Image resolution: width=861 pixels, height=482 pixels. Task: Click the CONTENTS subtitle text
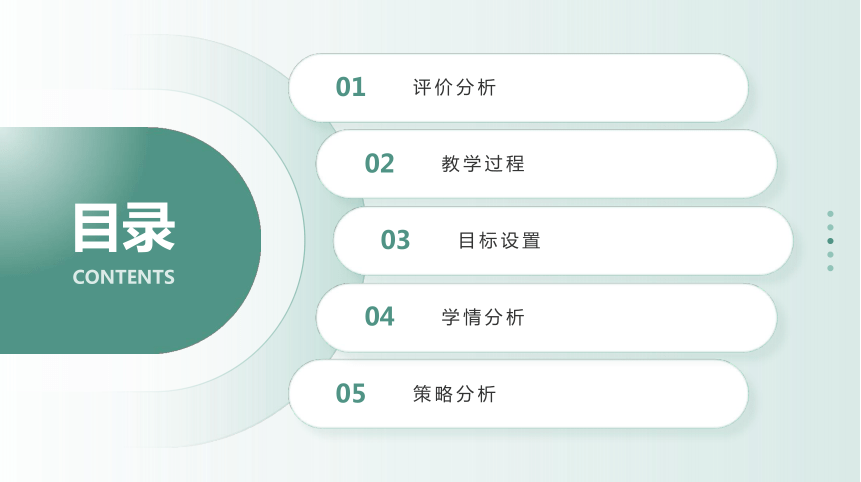(124, 277)
